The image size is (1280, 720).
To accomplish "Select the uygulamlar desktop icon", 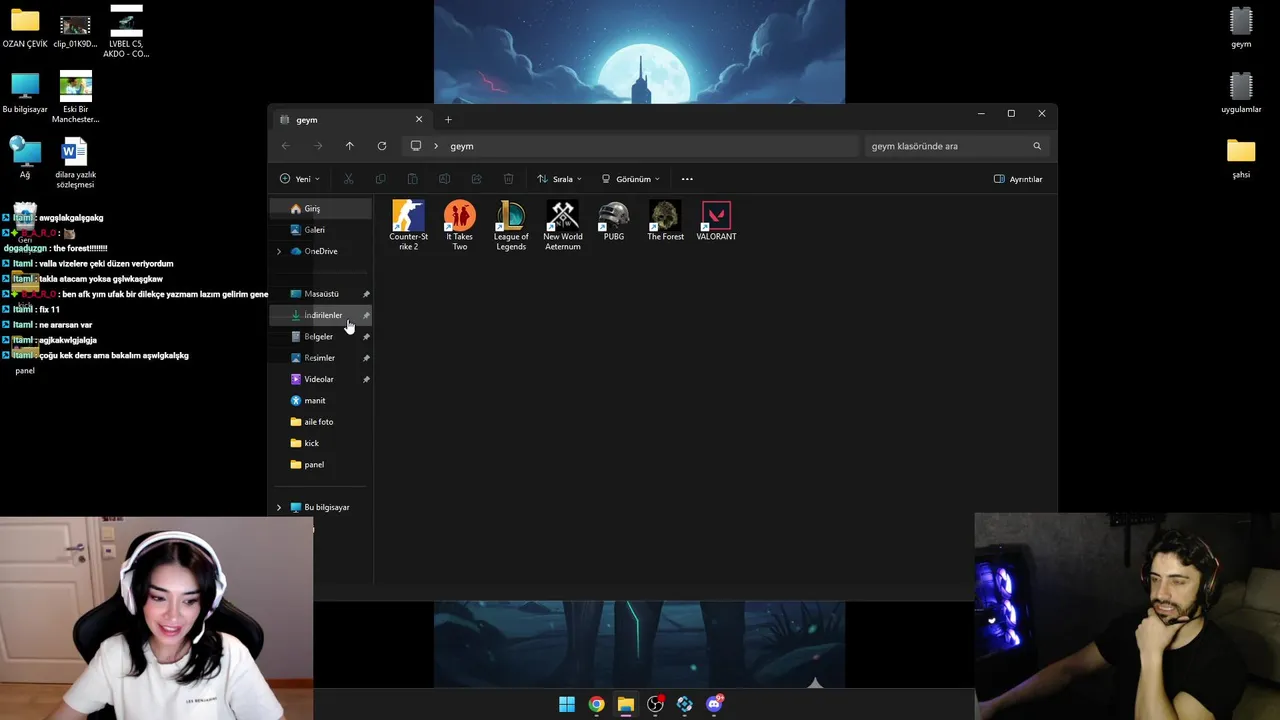I will pos(1241,93).
